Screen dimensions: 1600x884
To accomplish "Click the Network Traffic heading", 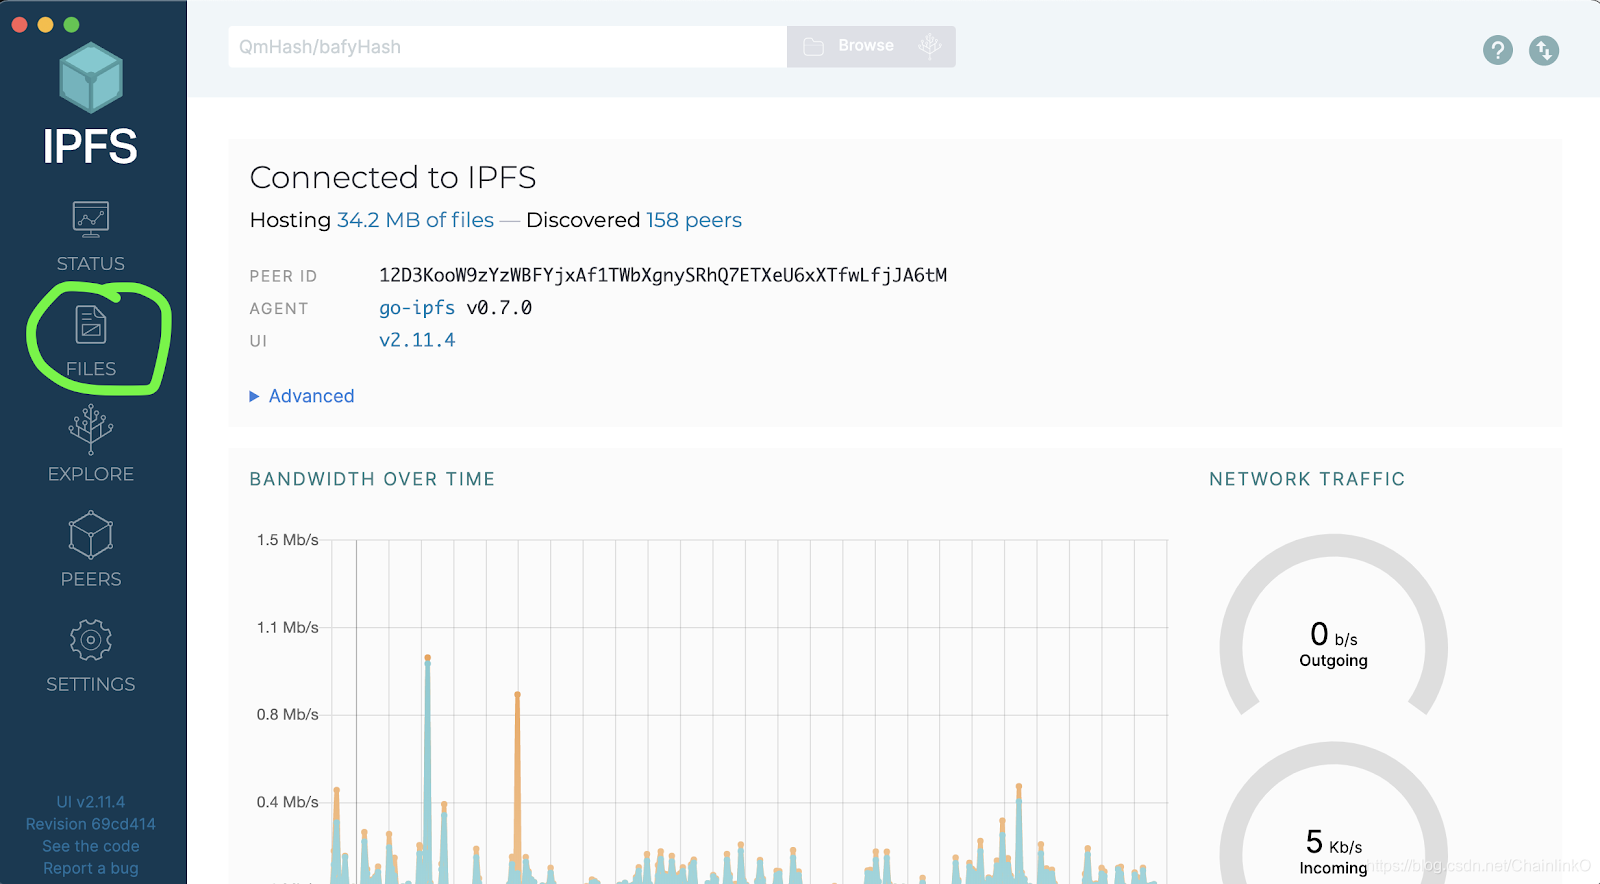I will pos(1307,479).
